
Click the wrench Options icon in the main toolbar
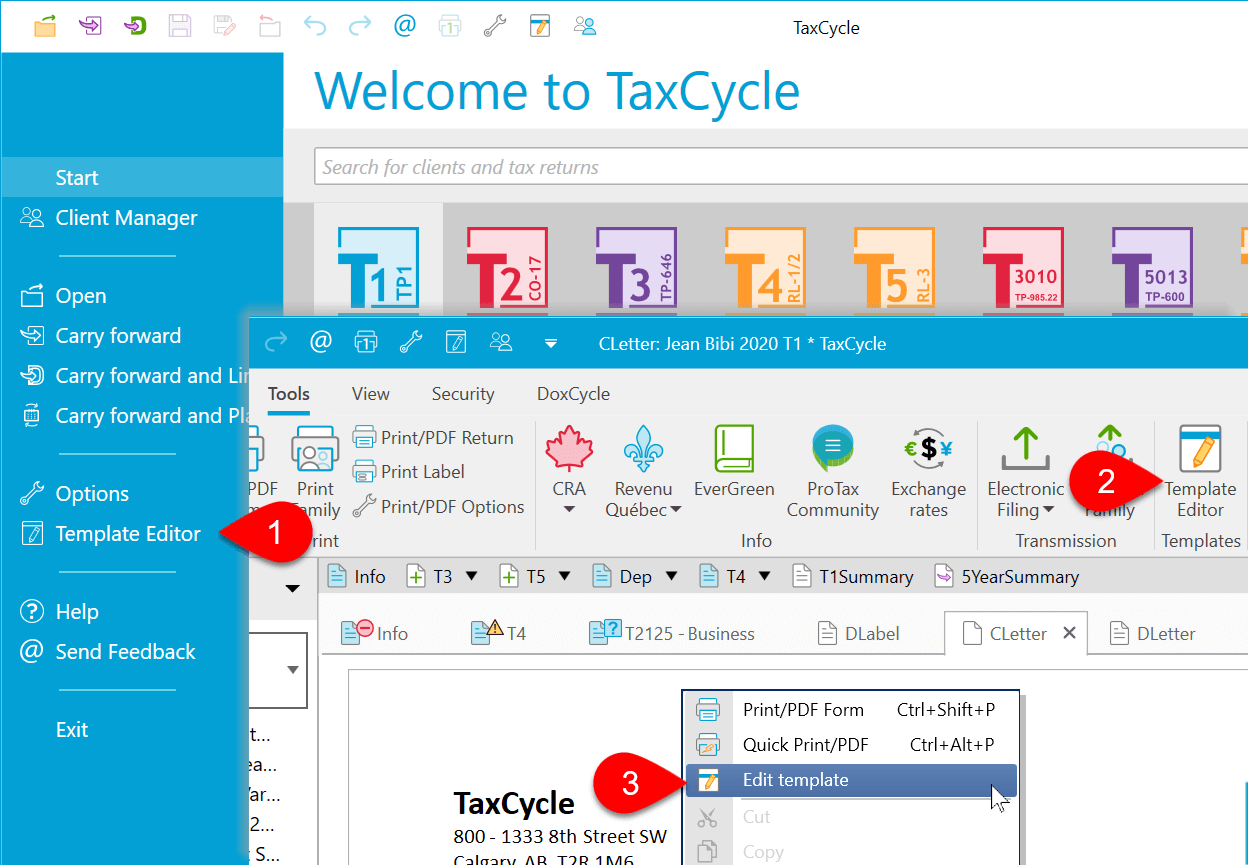point(495,26)
